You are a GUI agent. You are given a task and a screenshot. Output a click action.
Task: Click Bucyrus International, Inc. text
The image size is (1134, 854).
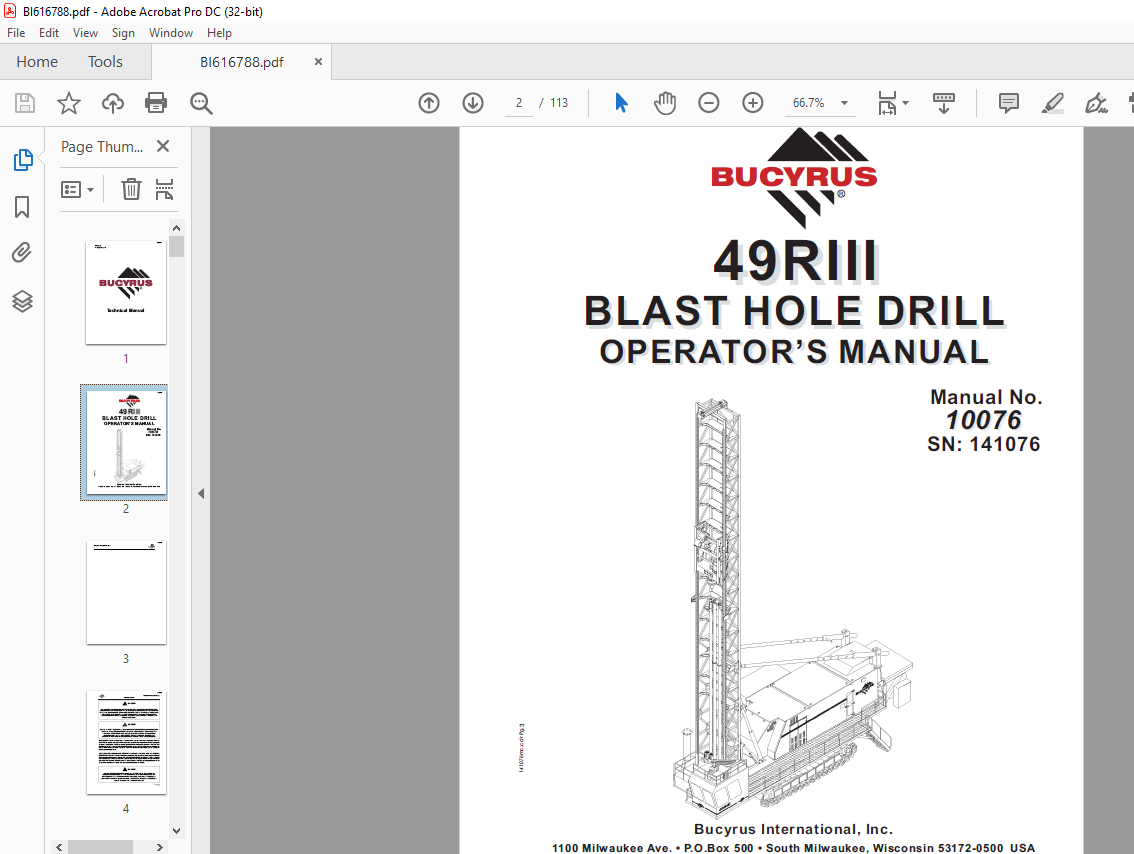(793, 829)
